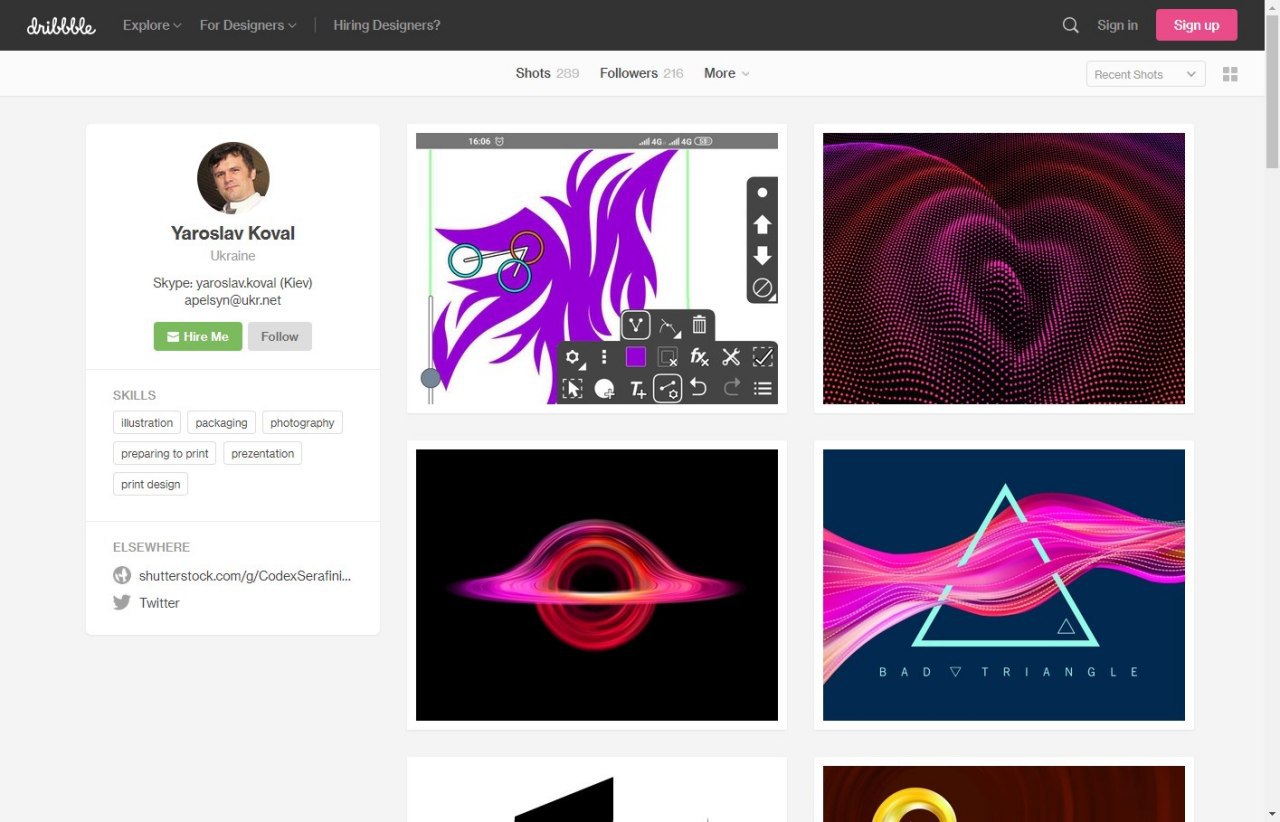Open the dotted heart wave shot
The image size is (1280, 822).
[1004, 268]
